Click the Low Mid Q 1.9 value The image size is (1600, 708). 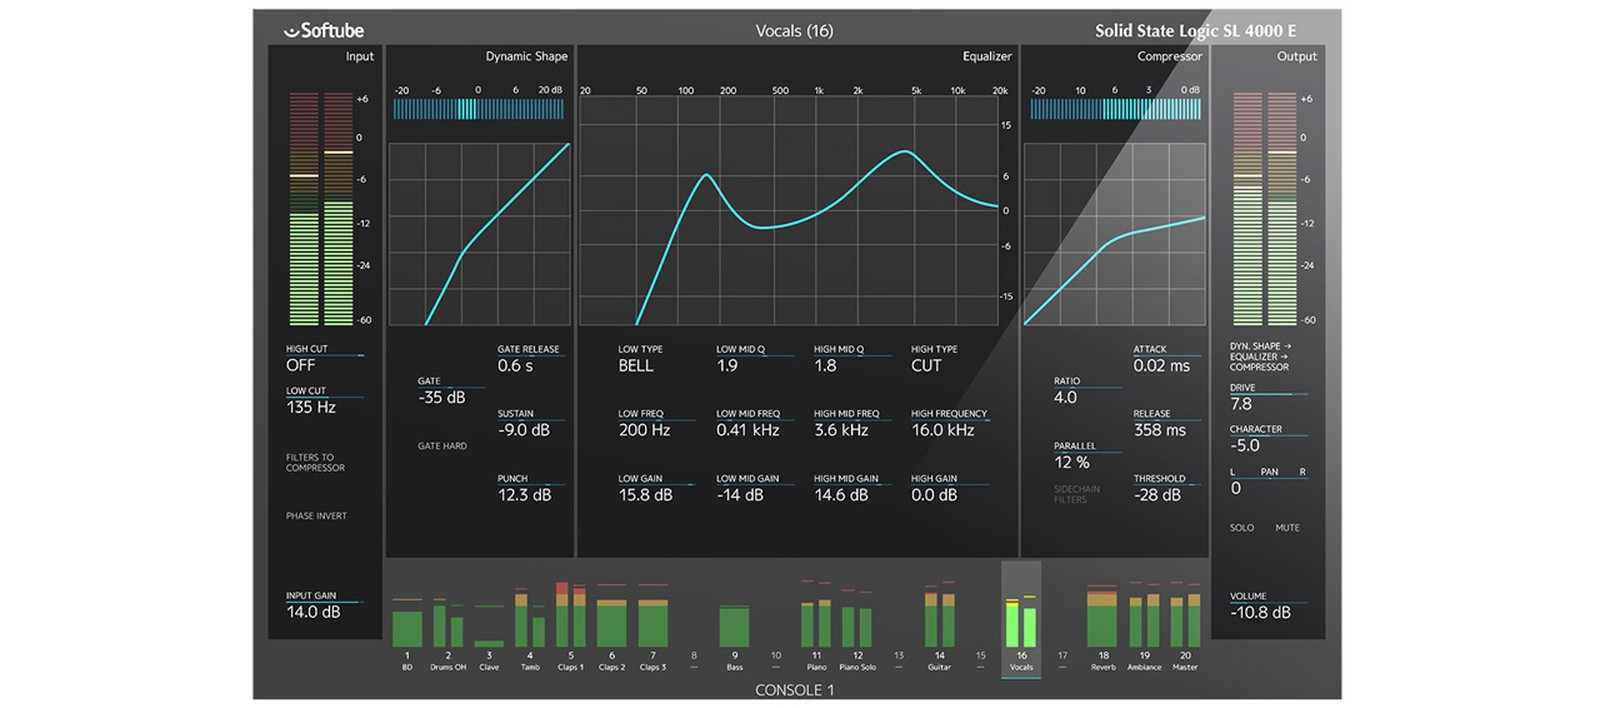(x=727, y=366)
